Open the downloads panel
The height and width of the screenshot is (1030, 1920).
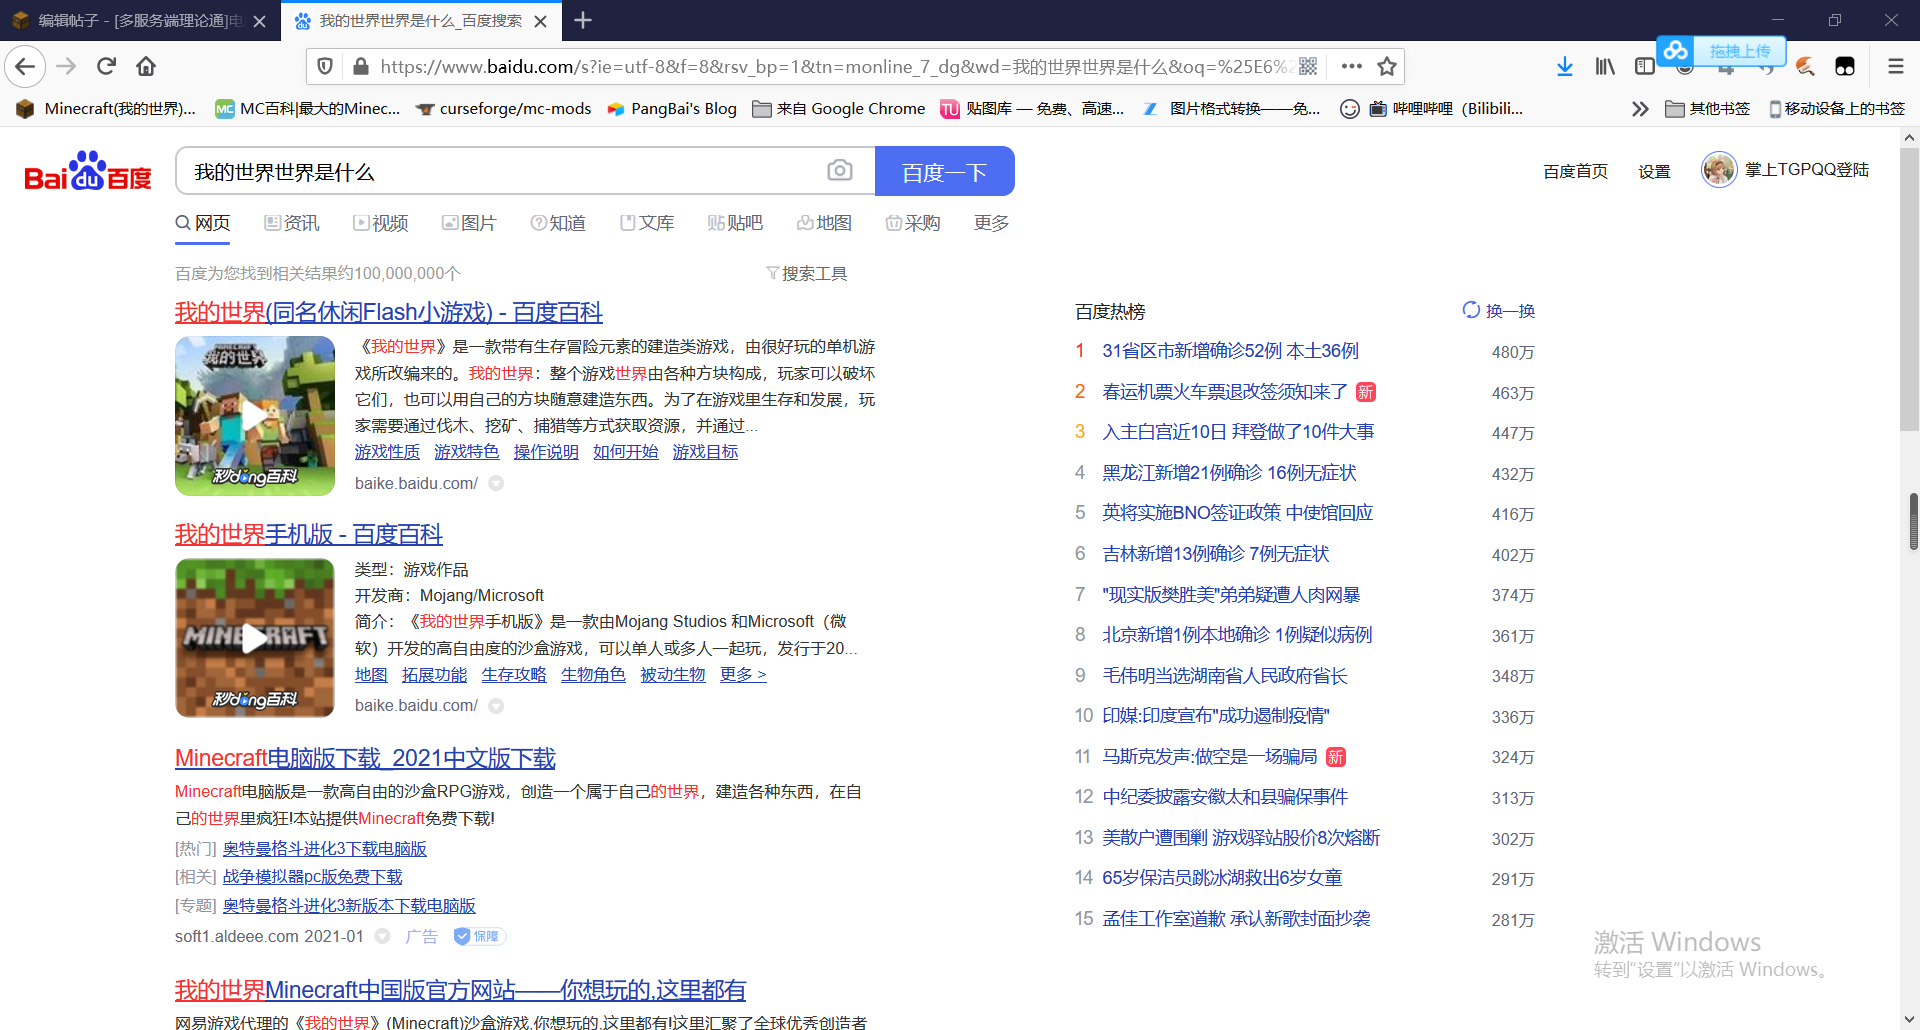(1565, 67)
